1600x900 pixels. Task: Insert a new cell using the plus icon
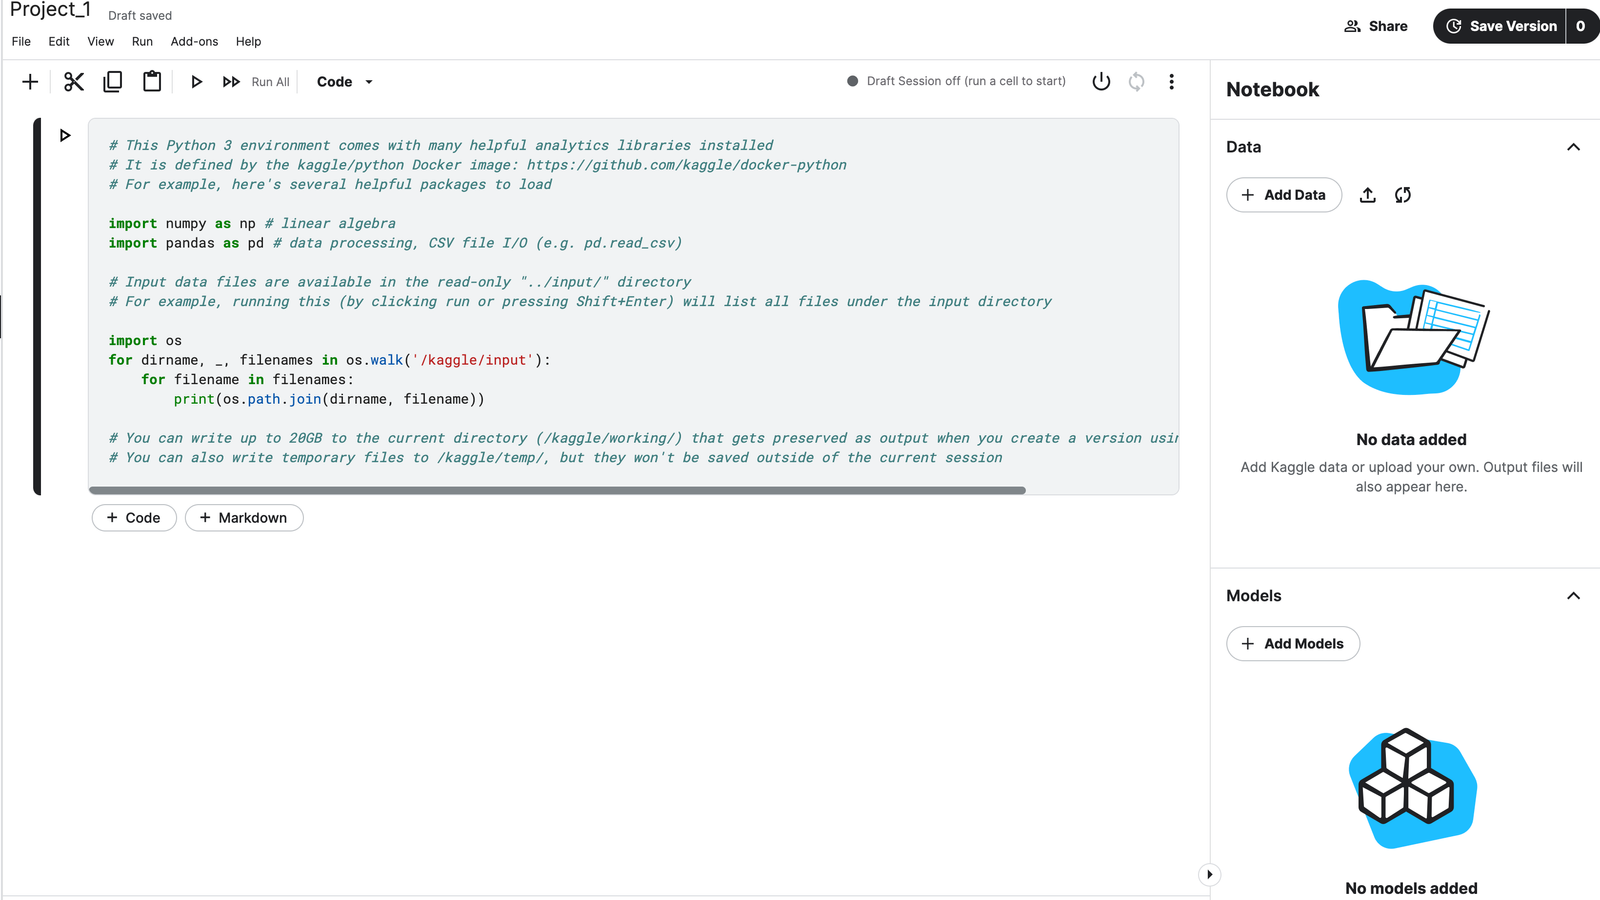[x=29, y=81]
